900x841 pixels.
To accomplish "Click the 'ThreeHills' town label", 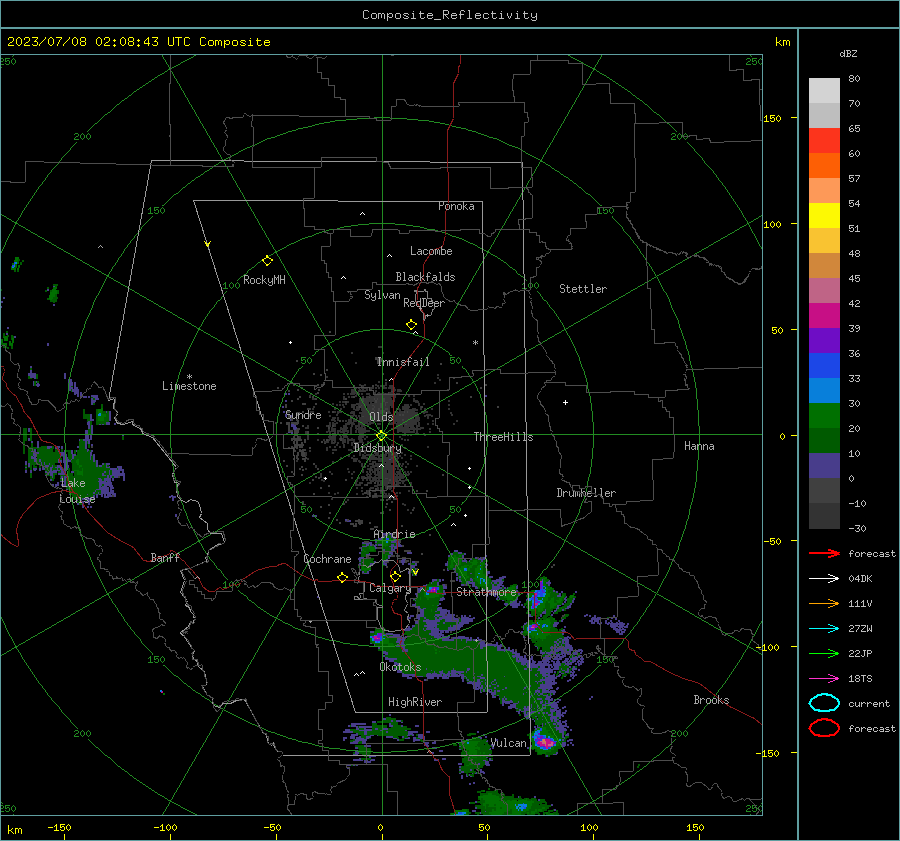I will (x=503, y=437).
